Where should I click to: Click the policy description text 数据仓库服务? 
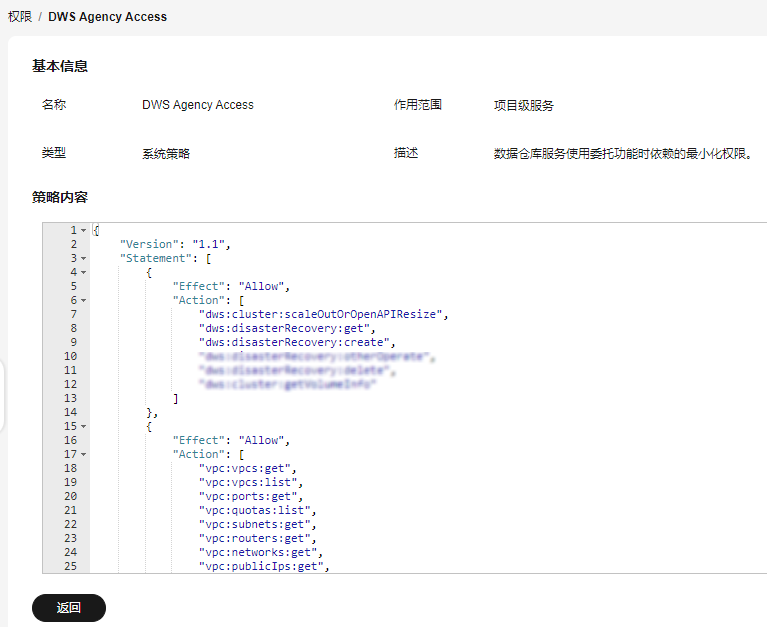coord(623,154)
